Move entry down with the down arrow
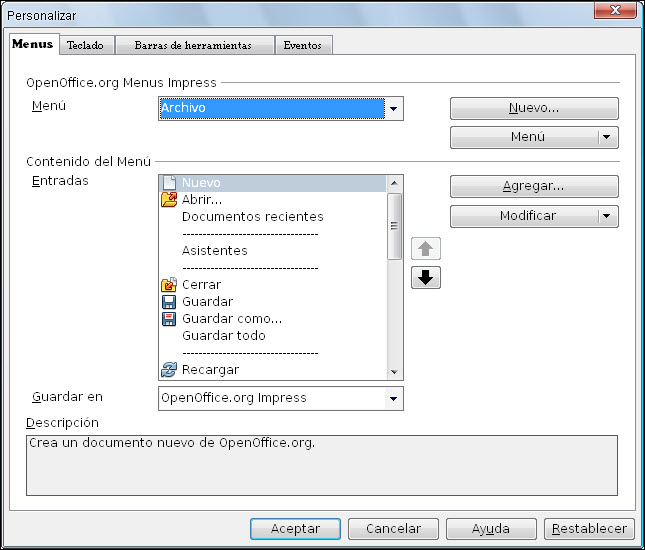Screen dimensions: 645x550 [426, 278]
